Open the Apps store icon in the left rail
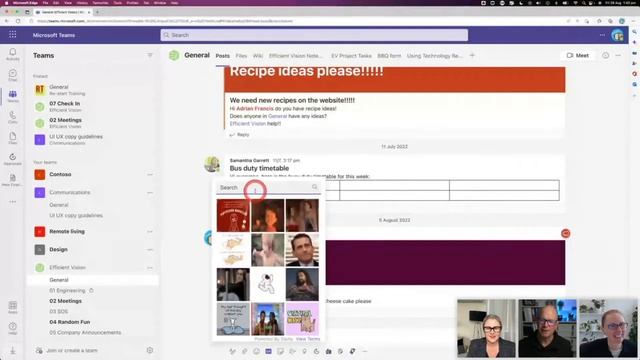640x360 pixels. coord(13,307)
